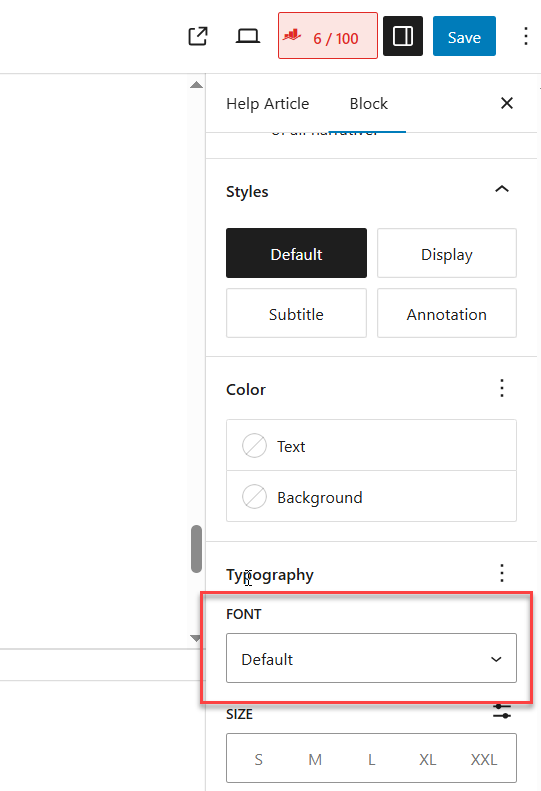The width and height of the screenshot is (541, 791).
Task: Toggle custom size slider icon
Action: (502, 712)
